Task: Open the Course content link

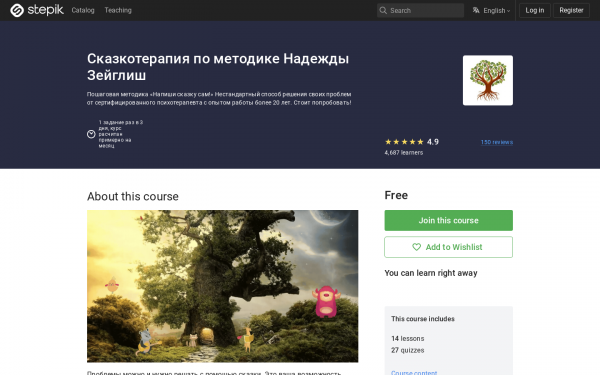Action: tap(414, 372)
